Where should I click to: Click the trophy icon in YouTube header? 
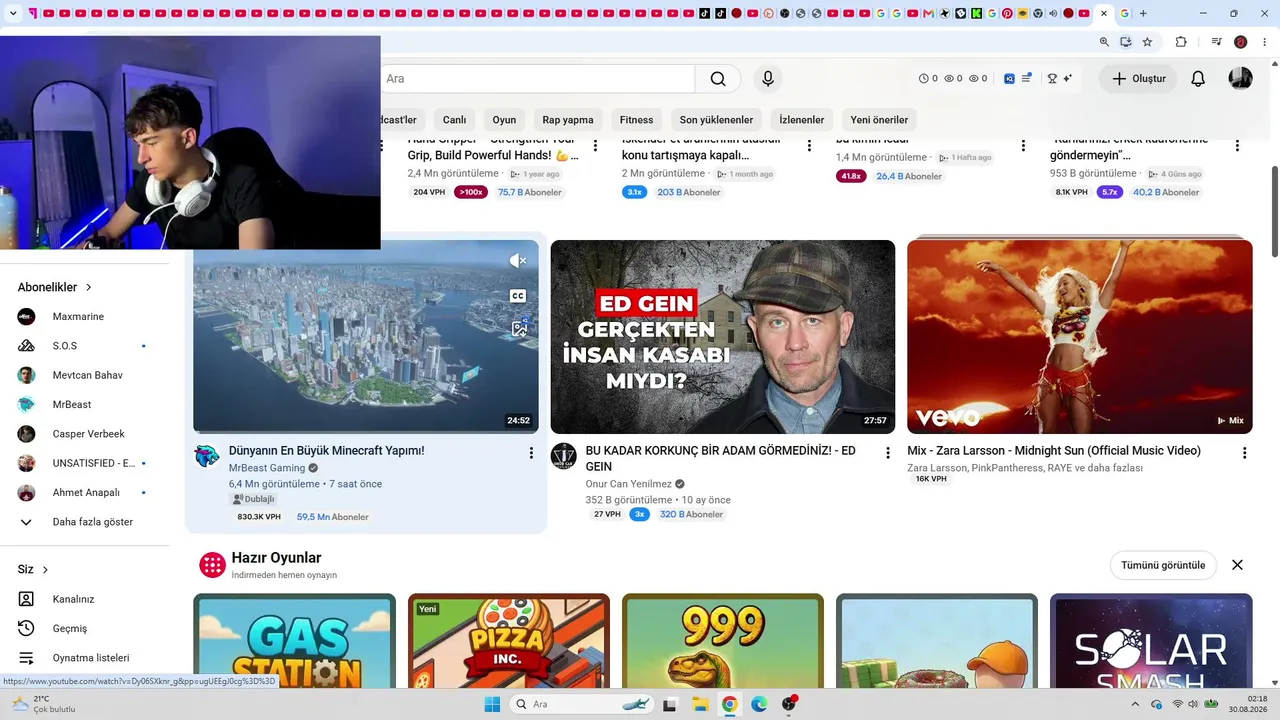(1052, 79)
